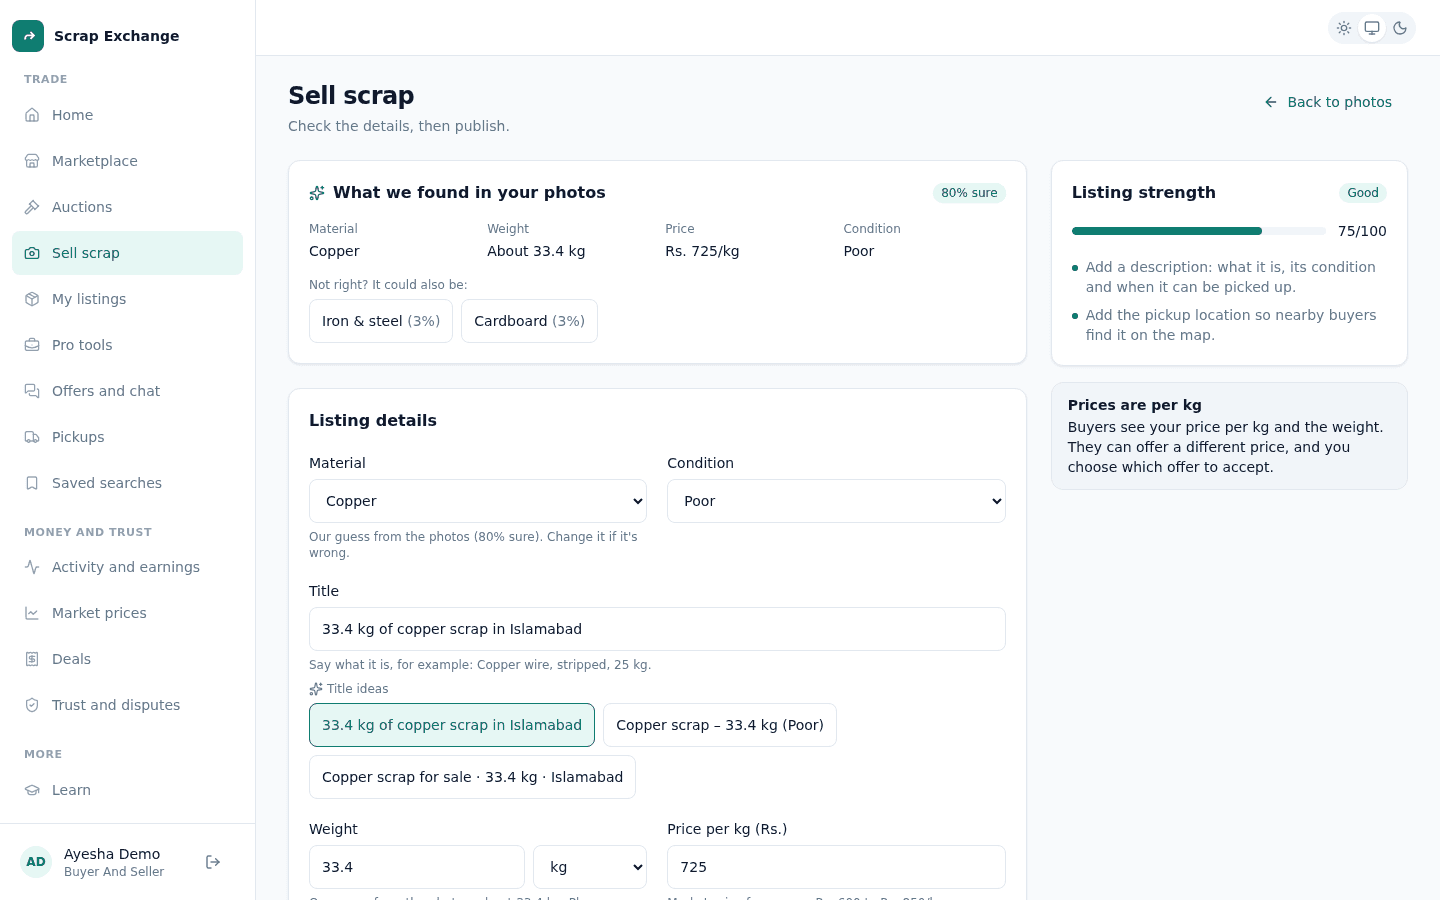Click the Deals receipt icon

pos(32,659)
